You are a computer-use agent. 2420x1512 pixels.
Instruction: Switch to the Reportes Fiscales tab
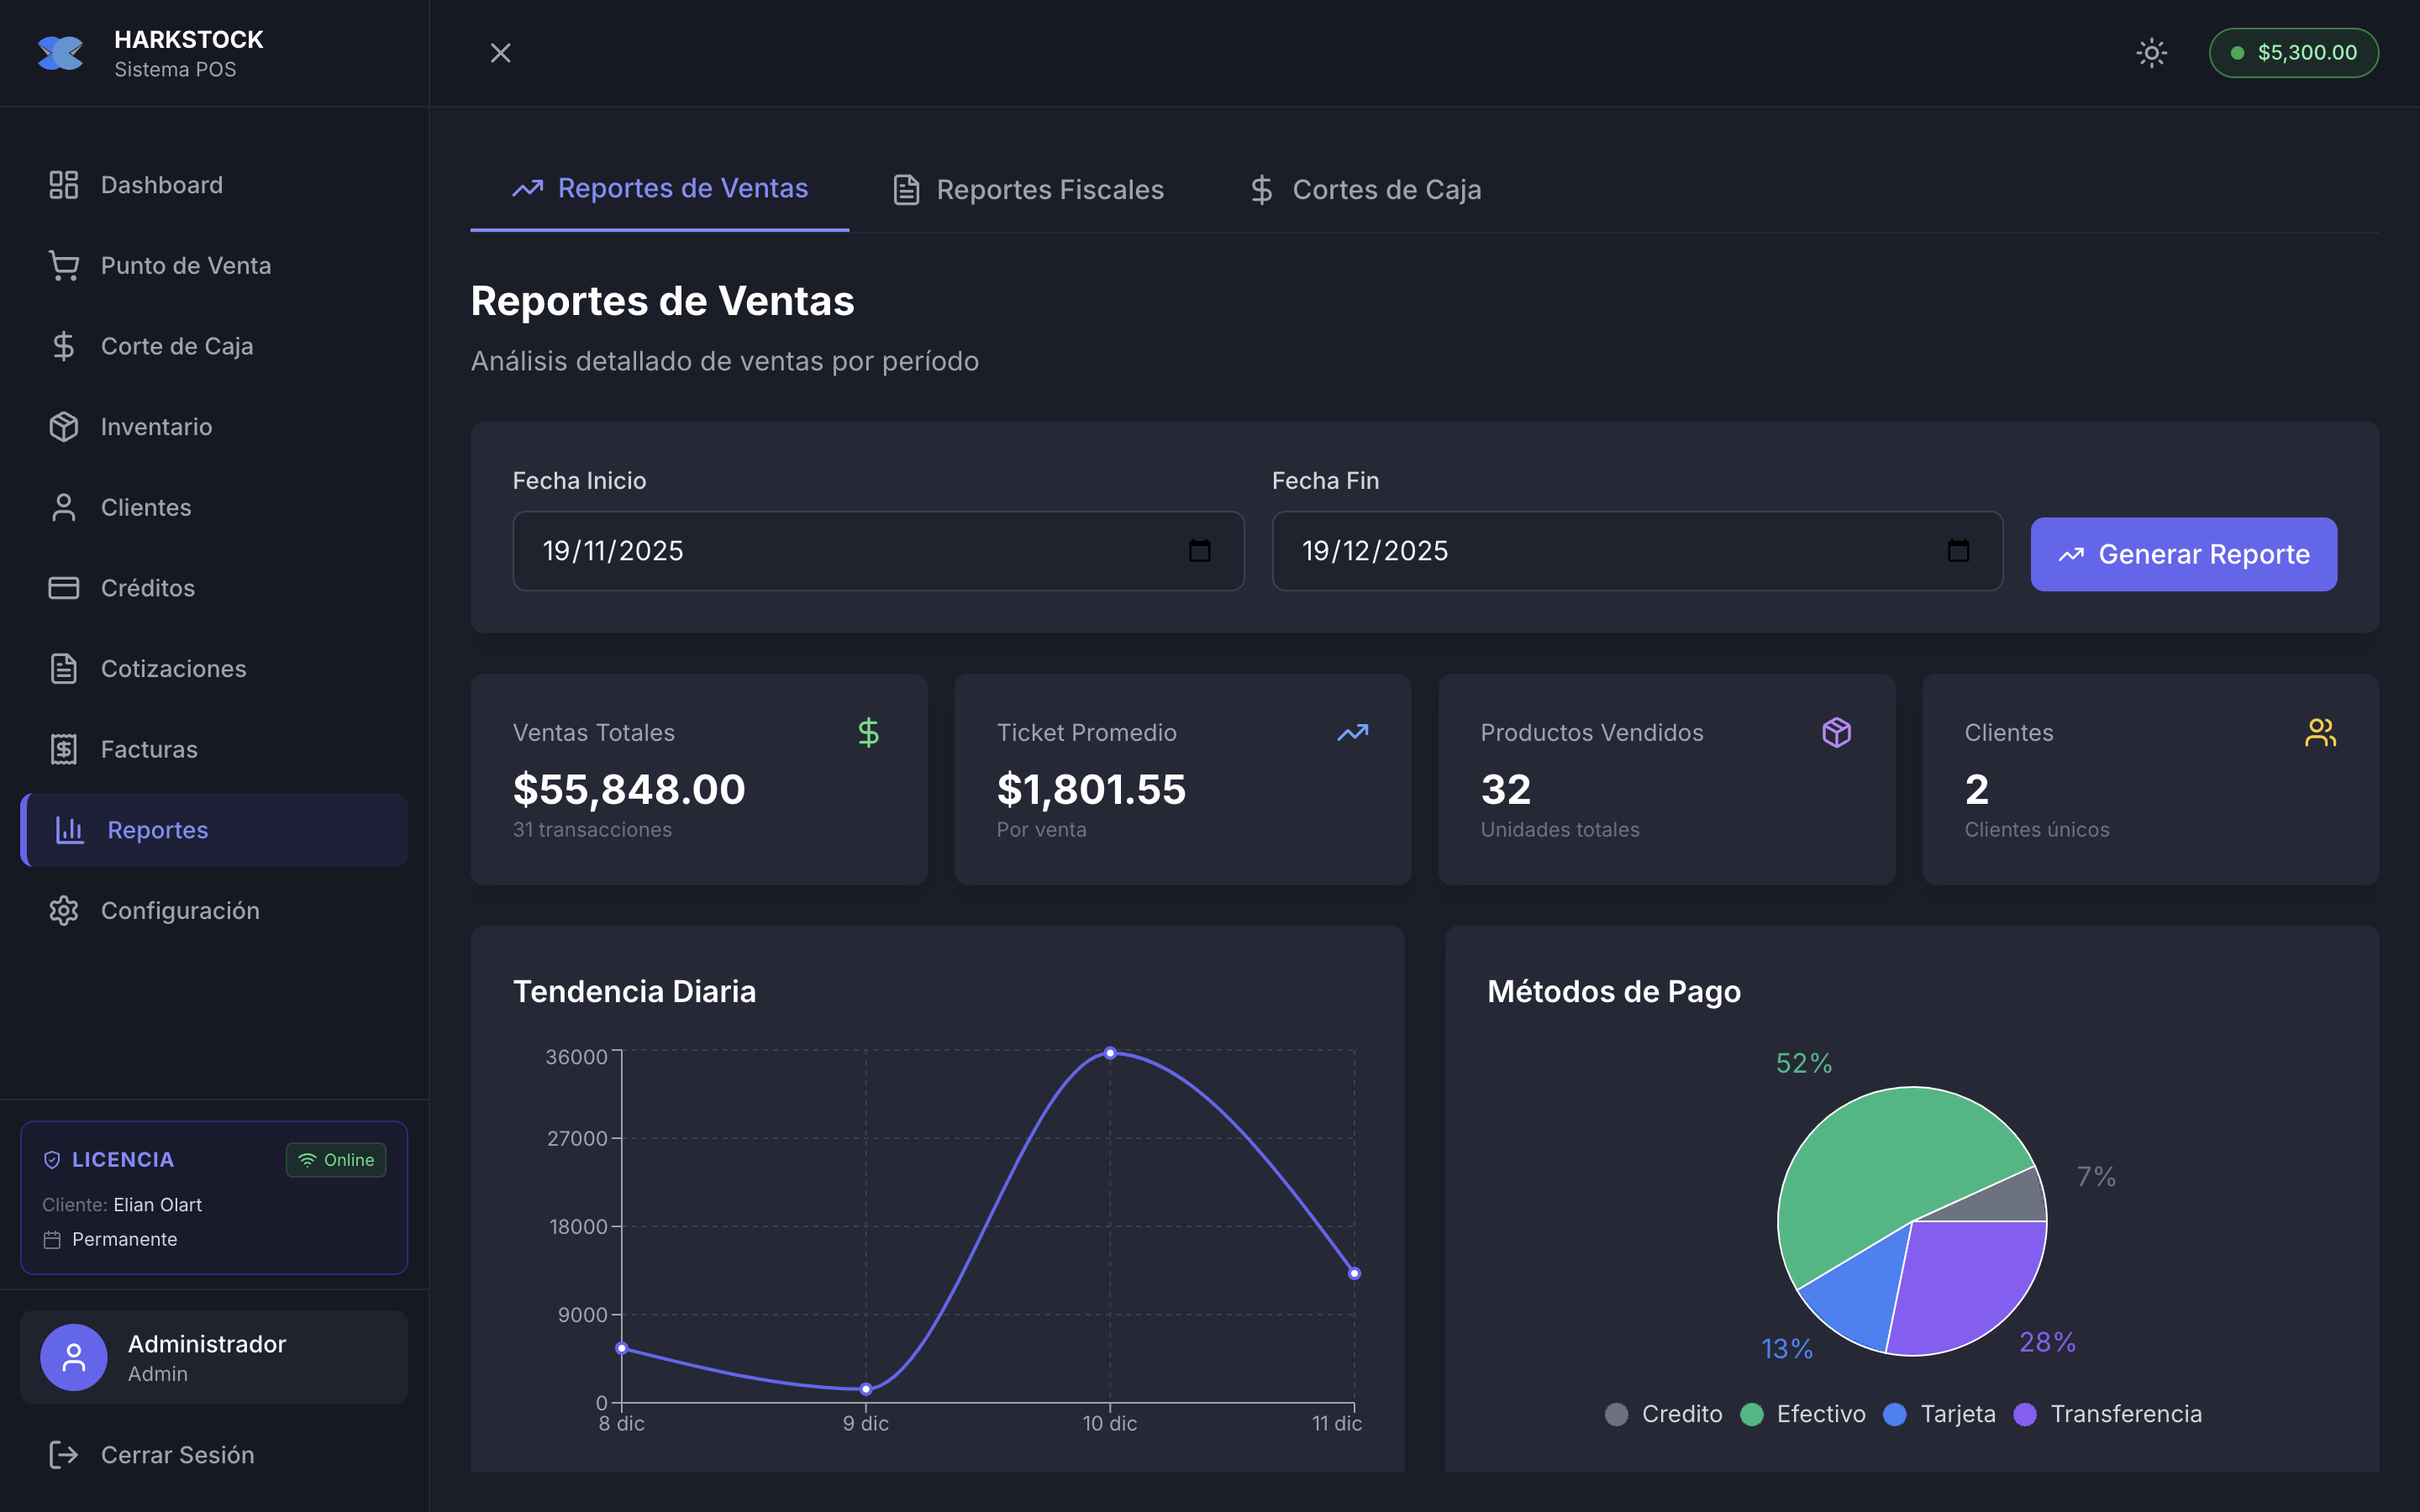point(1028,189)
